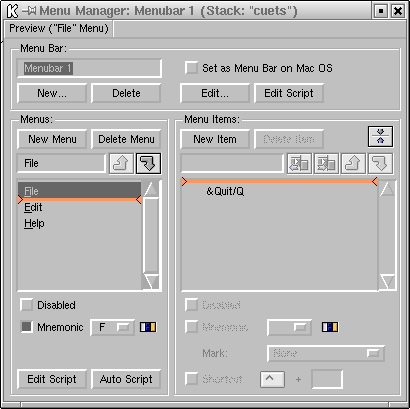
Task: Move the File menu down in the list
Action: pyautogui.click(x=148, y=163)
